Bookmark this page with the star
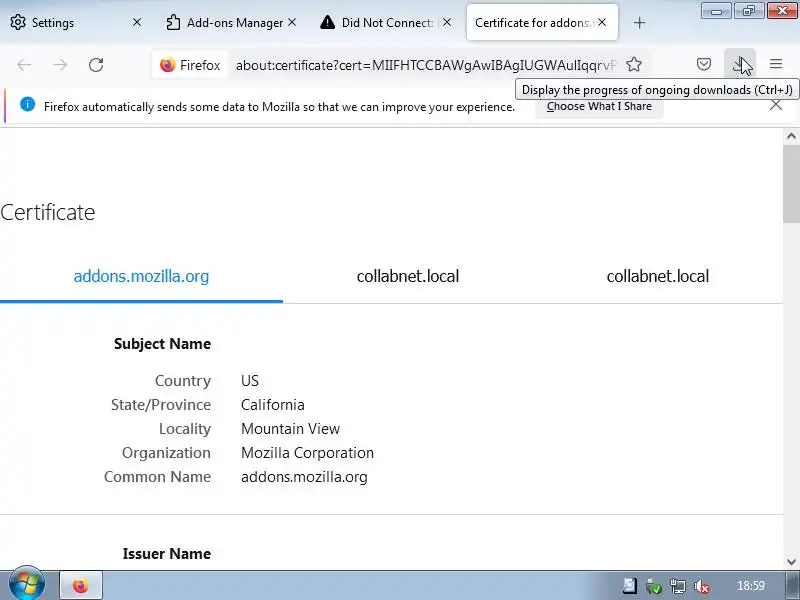 click(x=634, y=65)
